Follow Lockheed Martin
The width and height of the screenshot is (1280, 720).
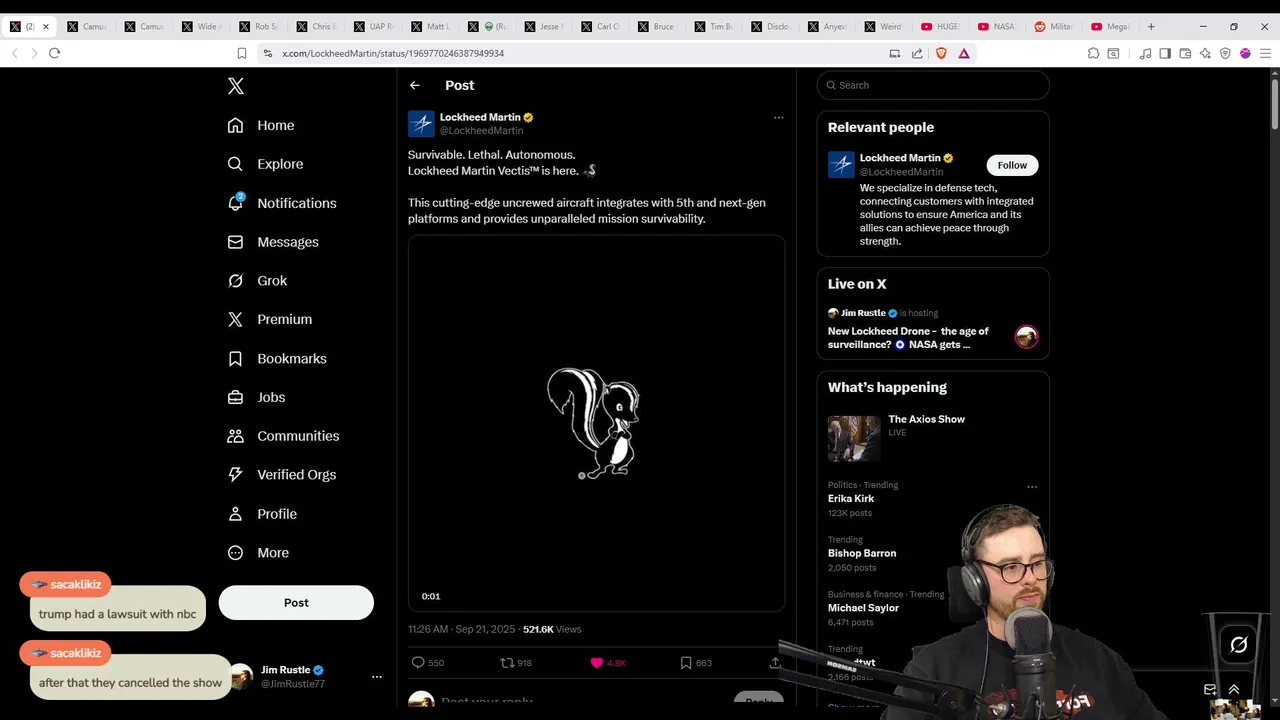[1012, 165]
